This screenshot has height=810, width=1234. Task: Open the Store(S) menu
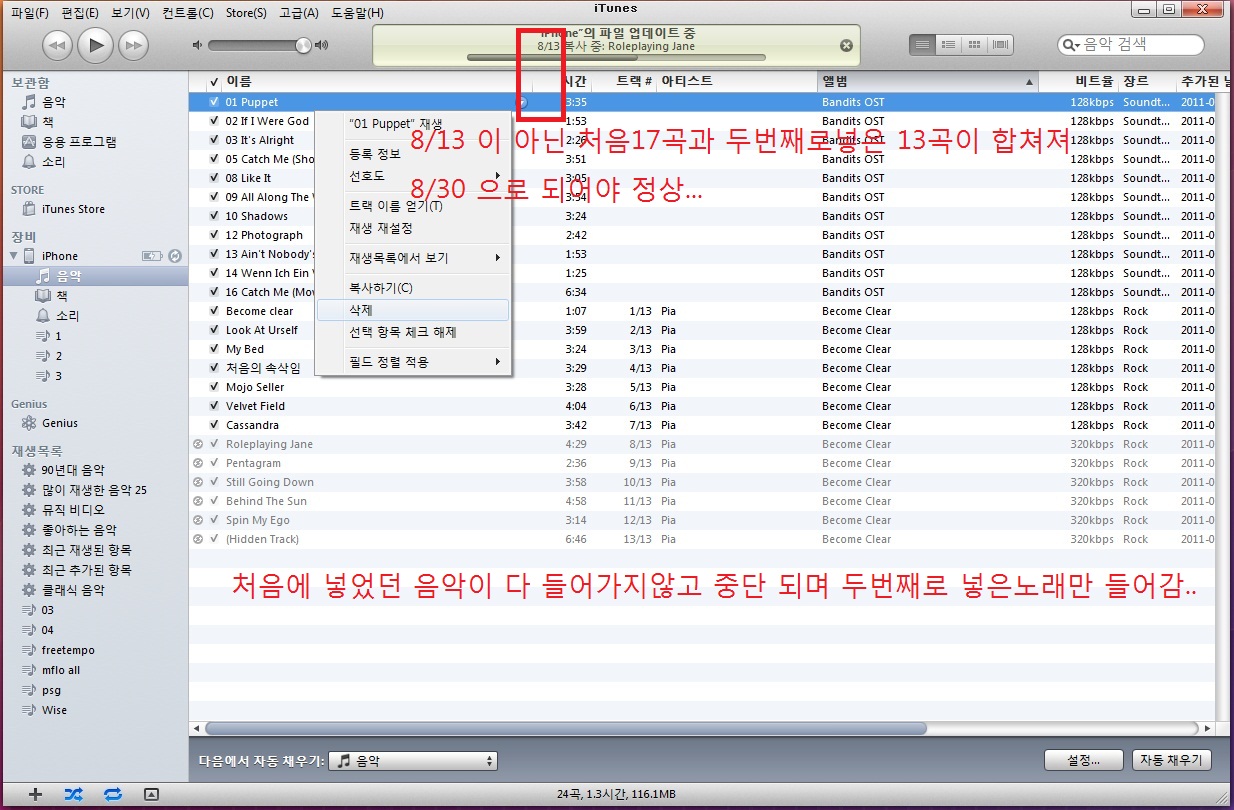[246, 13]
